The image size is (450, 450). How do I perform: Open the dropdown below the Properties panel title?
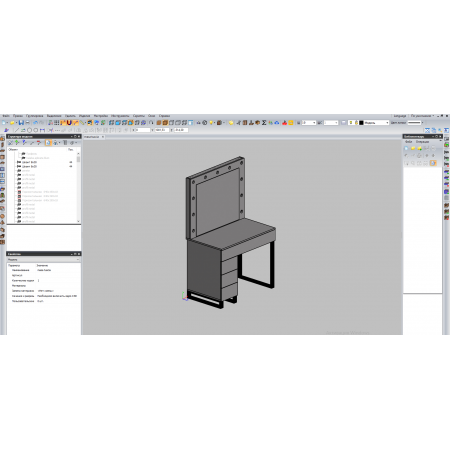coord(43,259)
